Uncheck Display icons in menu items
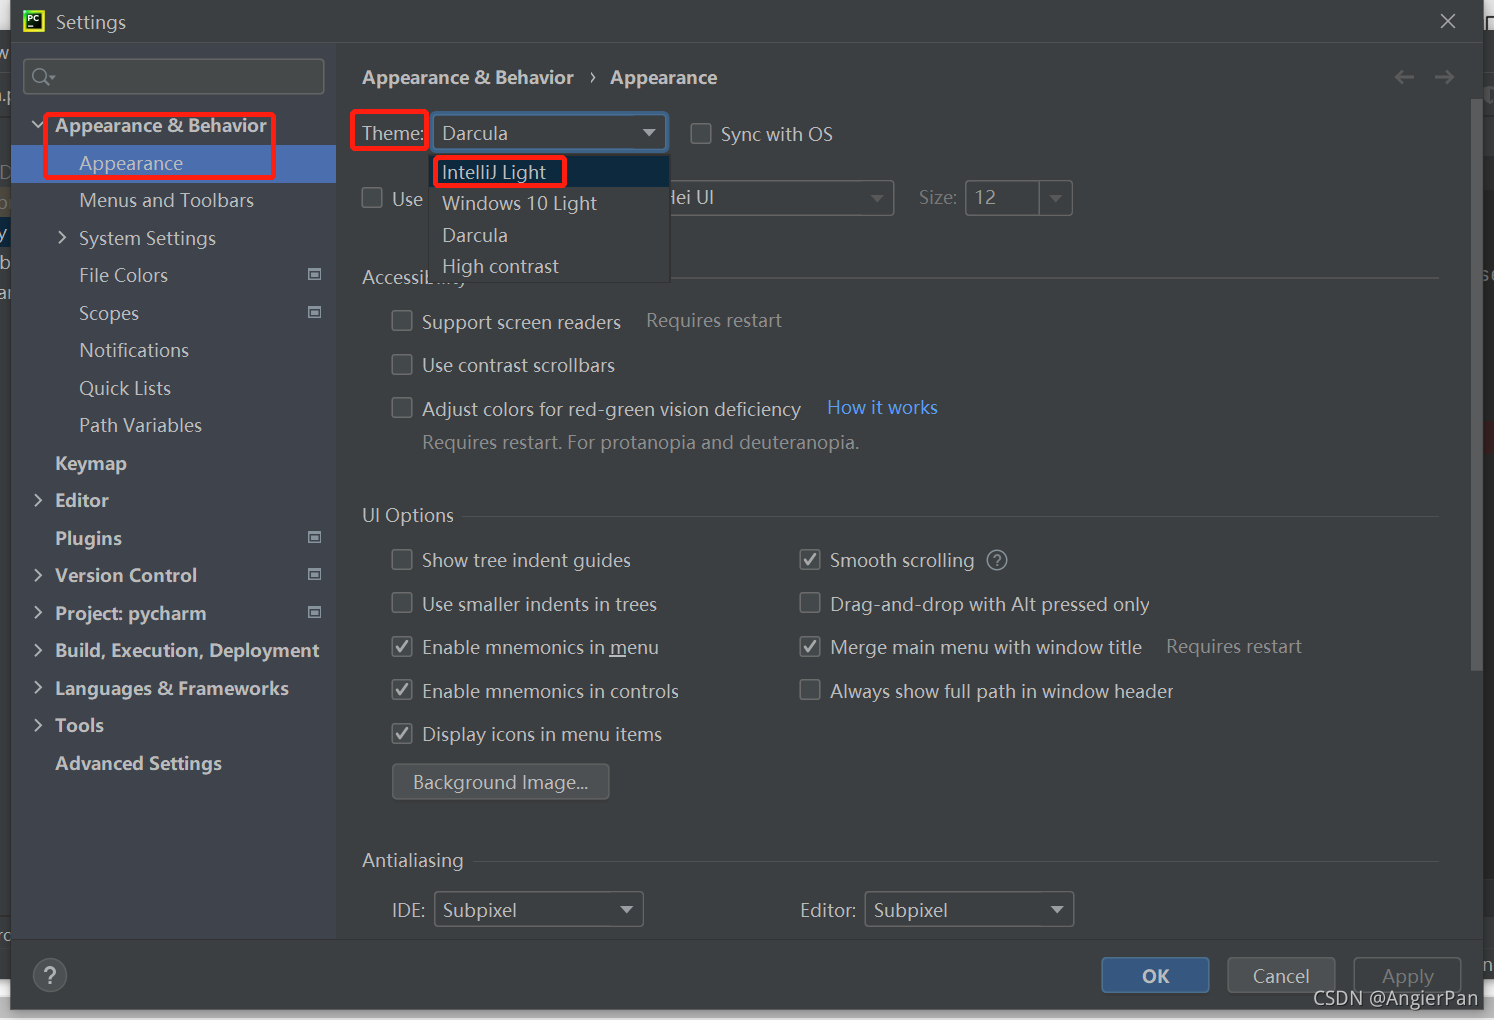This screenshot has height=1020, width=1494. pyautogui.click(x=402, y=734)
